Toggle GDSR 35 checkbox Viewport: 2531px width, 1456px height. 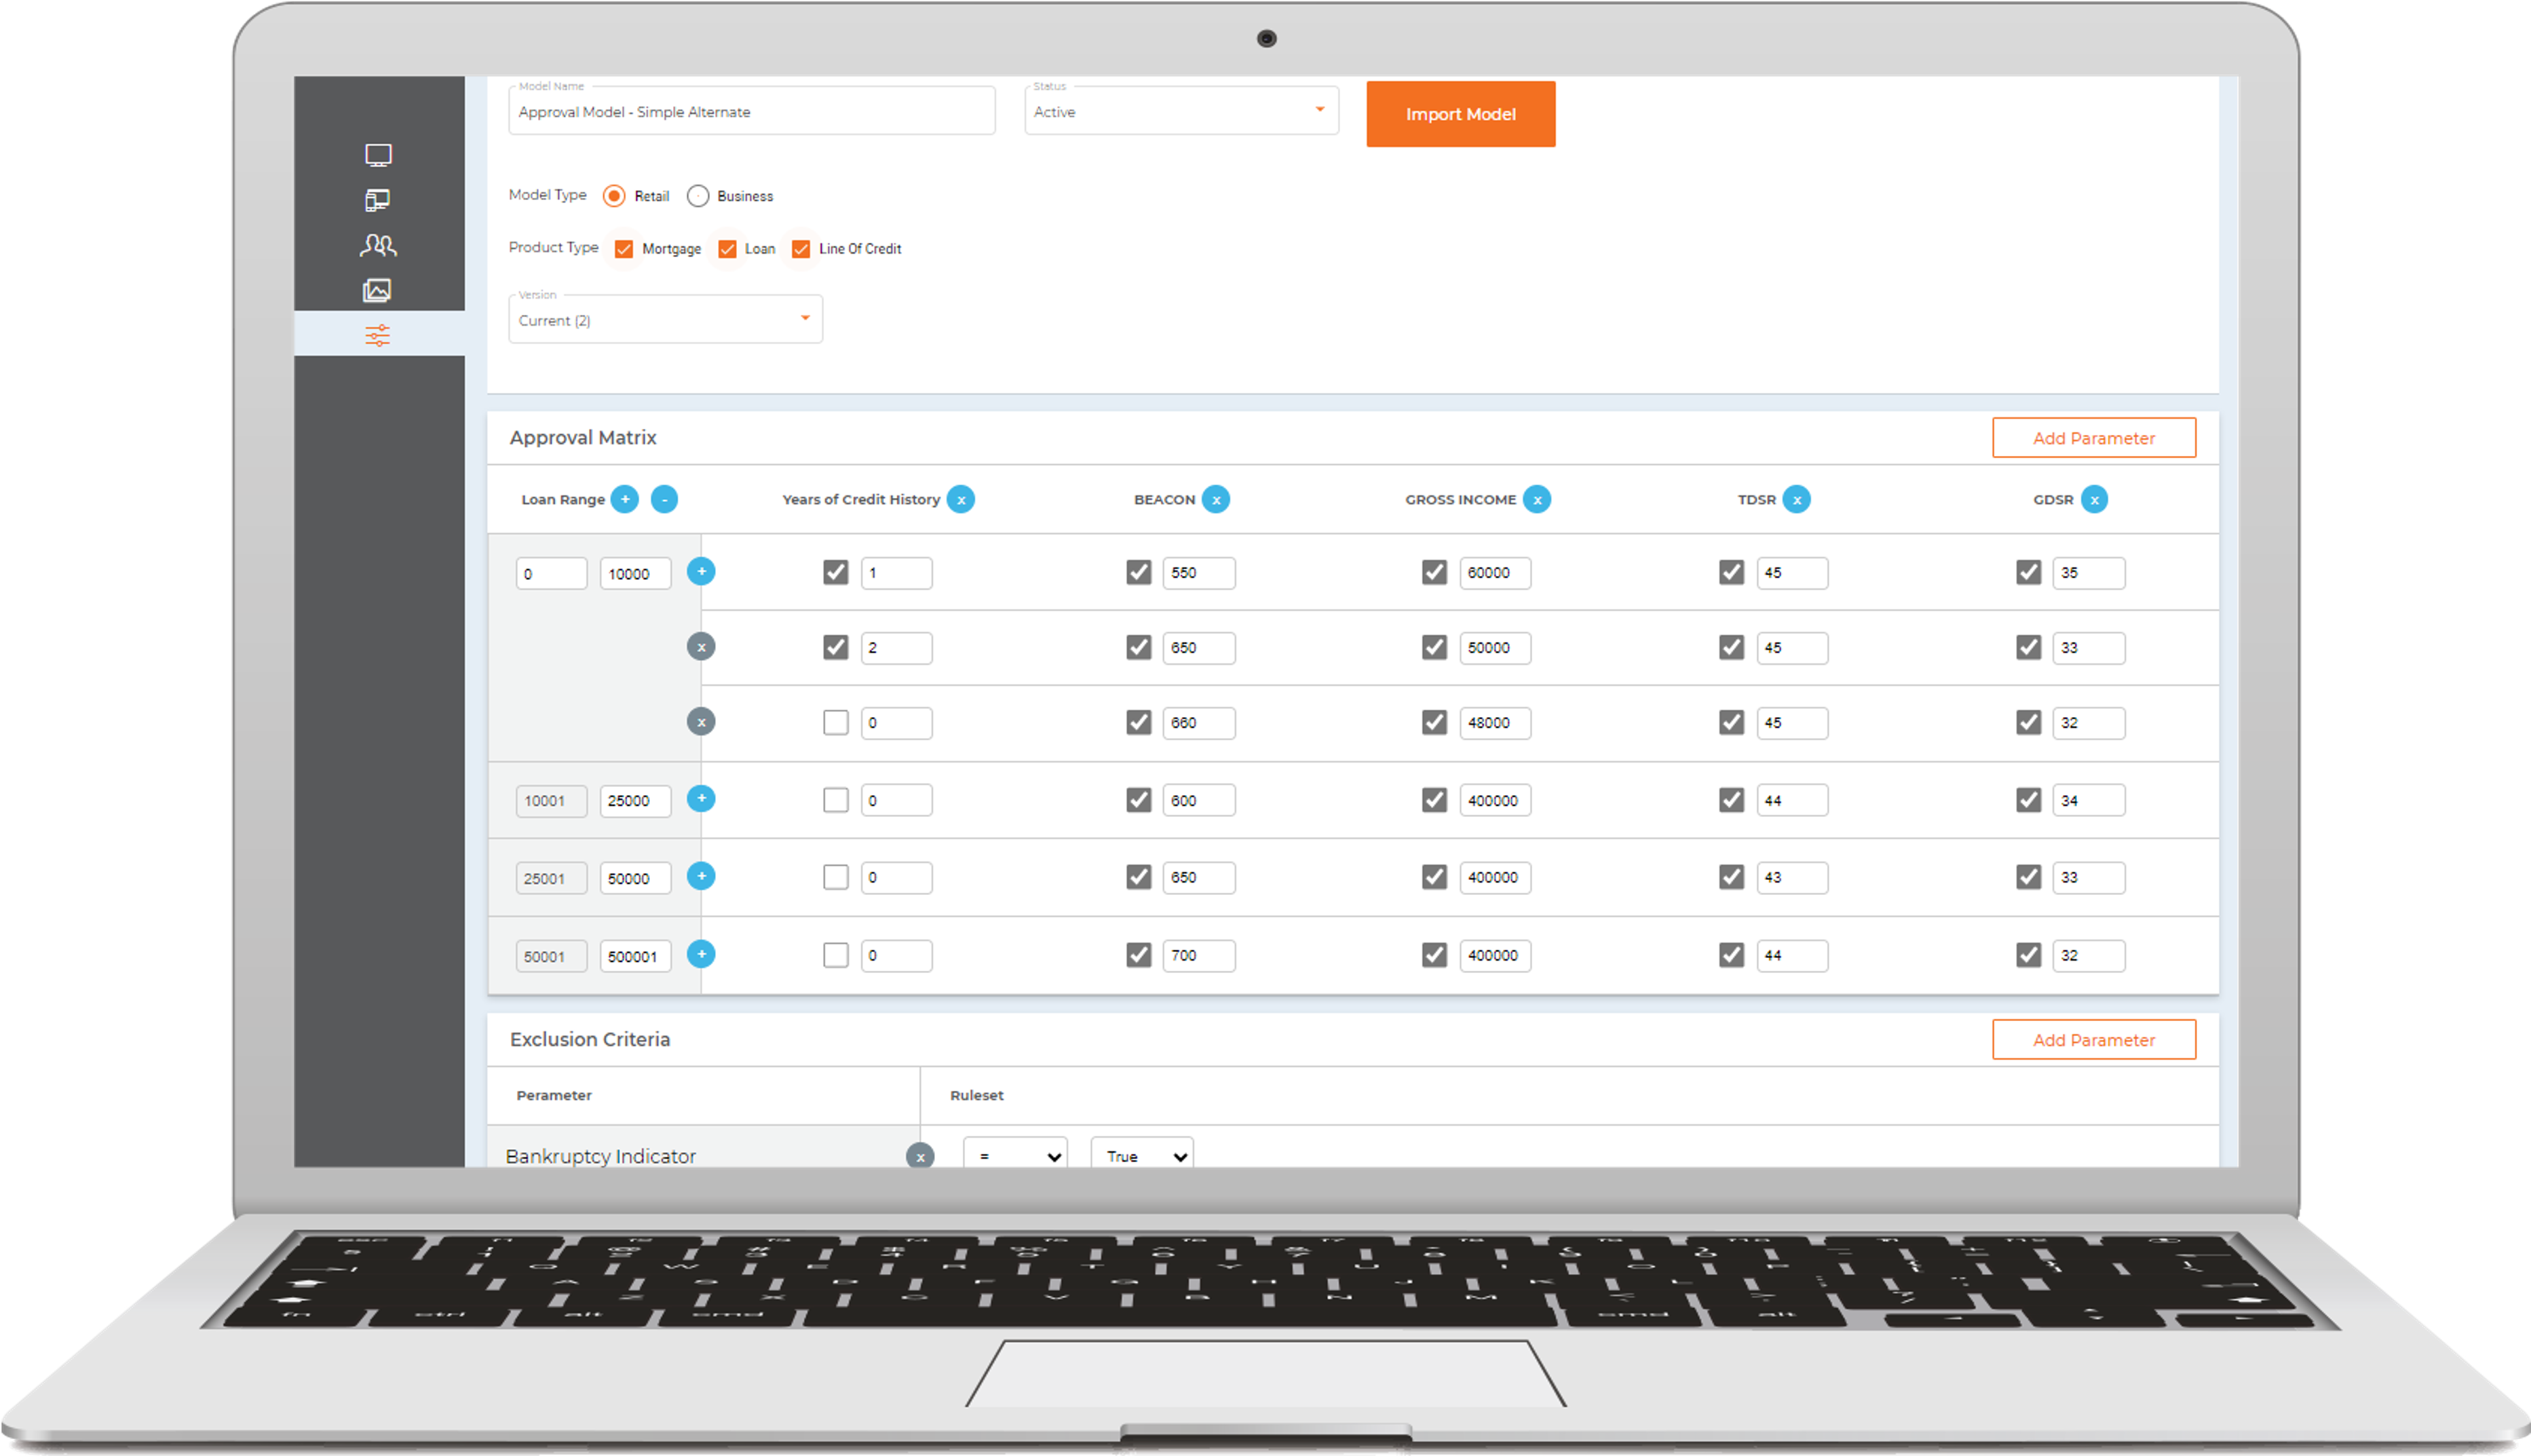[x=2029, y=572]
